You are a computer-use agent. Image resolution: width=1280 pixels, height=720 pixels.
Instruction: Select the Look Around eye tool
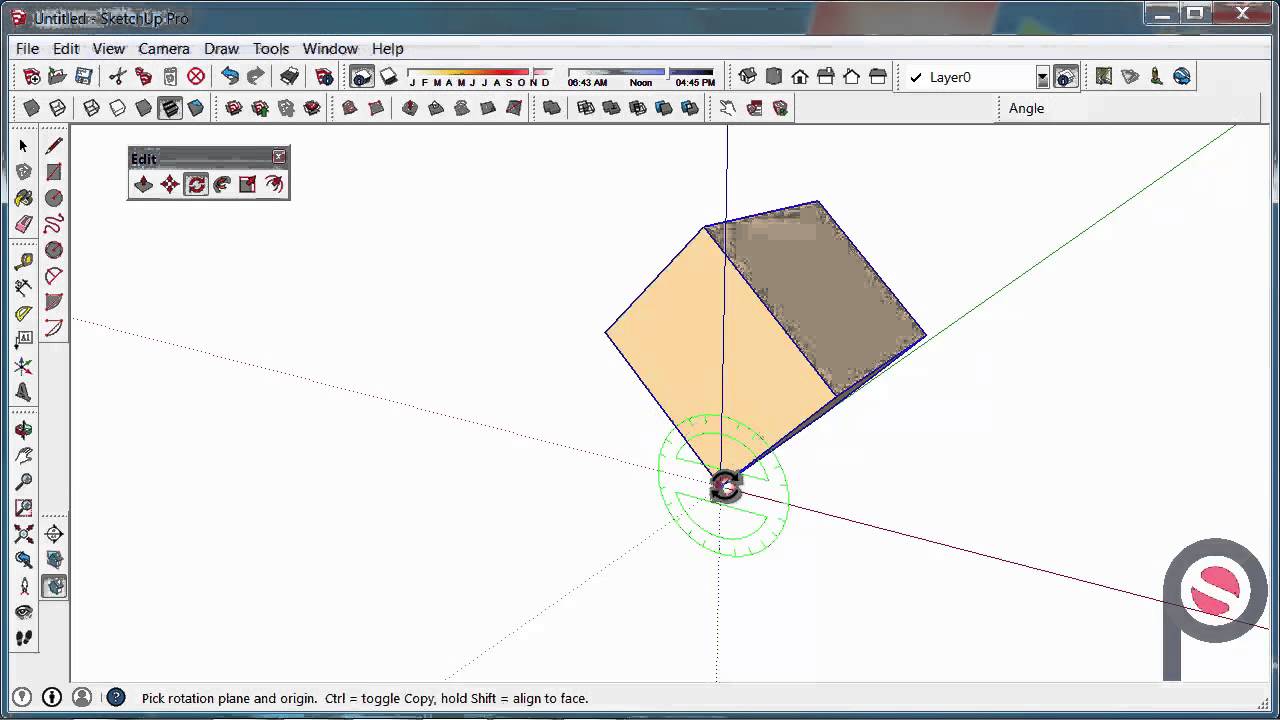point(24,612)
